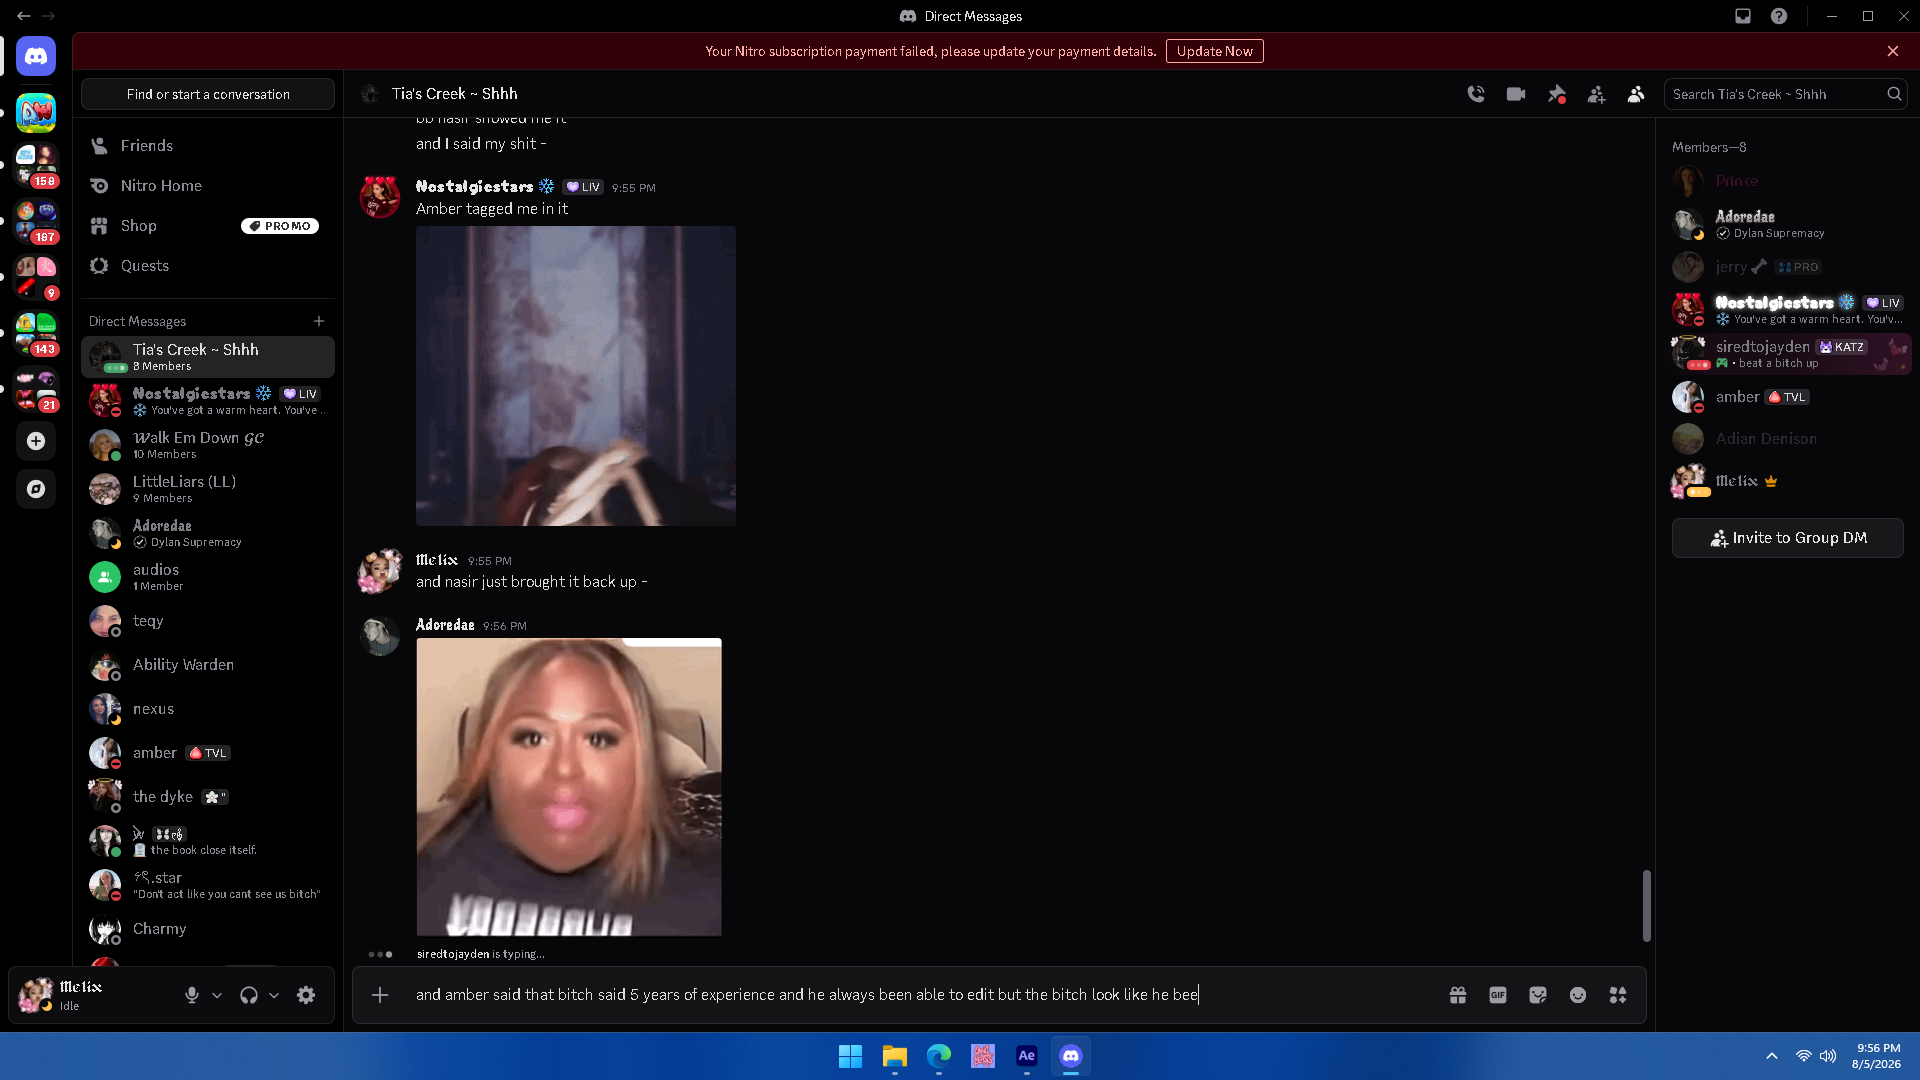Click the chat scrollbar thumb
This screenshot has width=1920, height=1080.
pos(1646,905)
